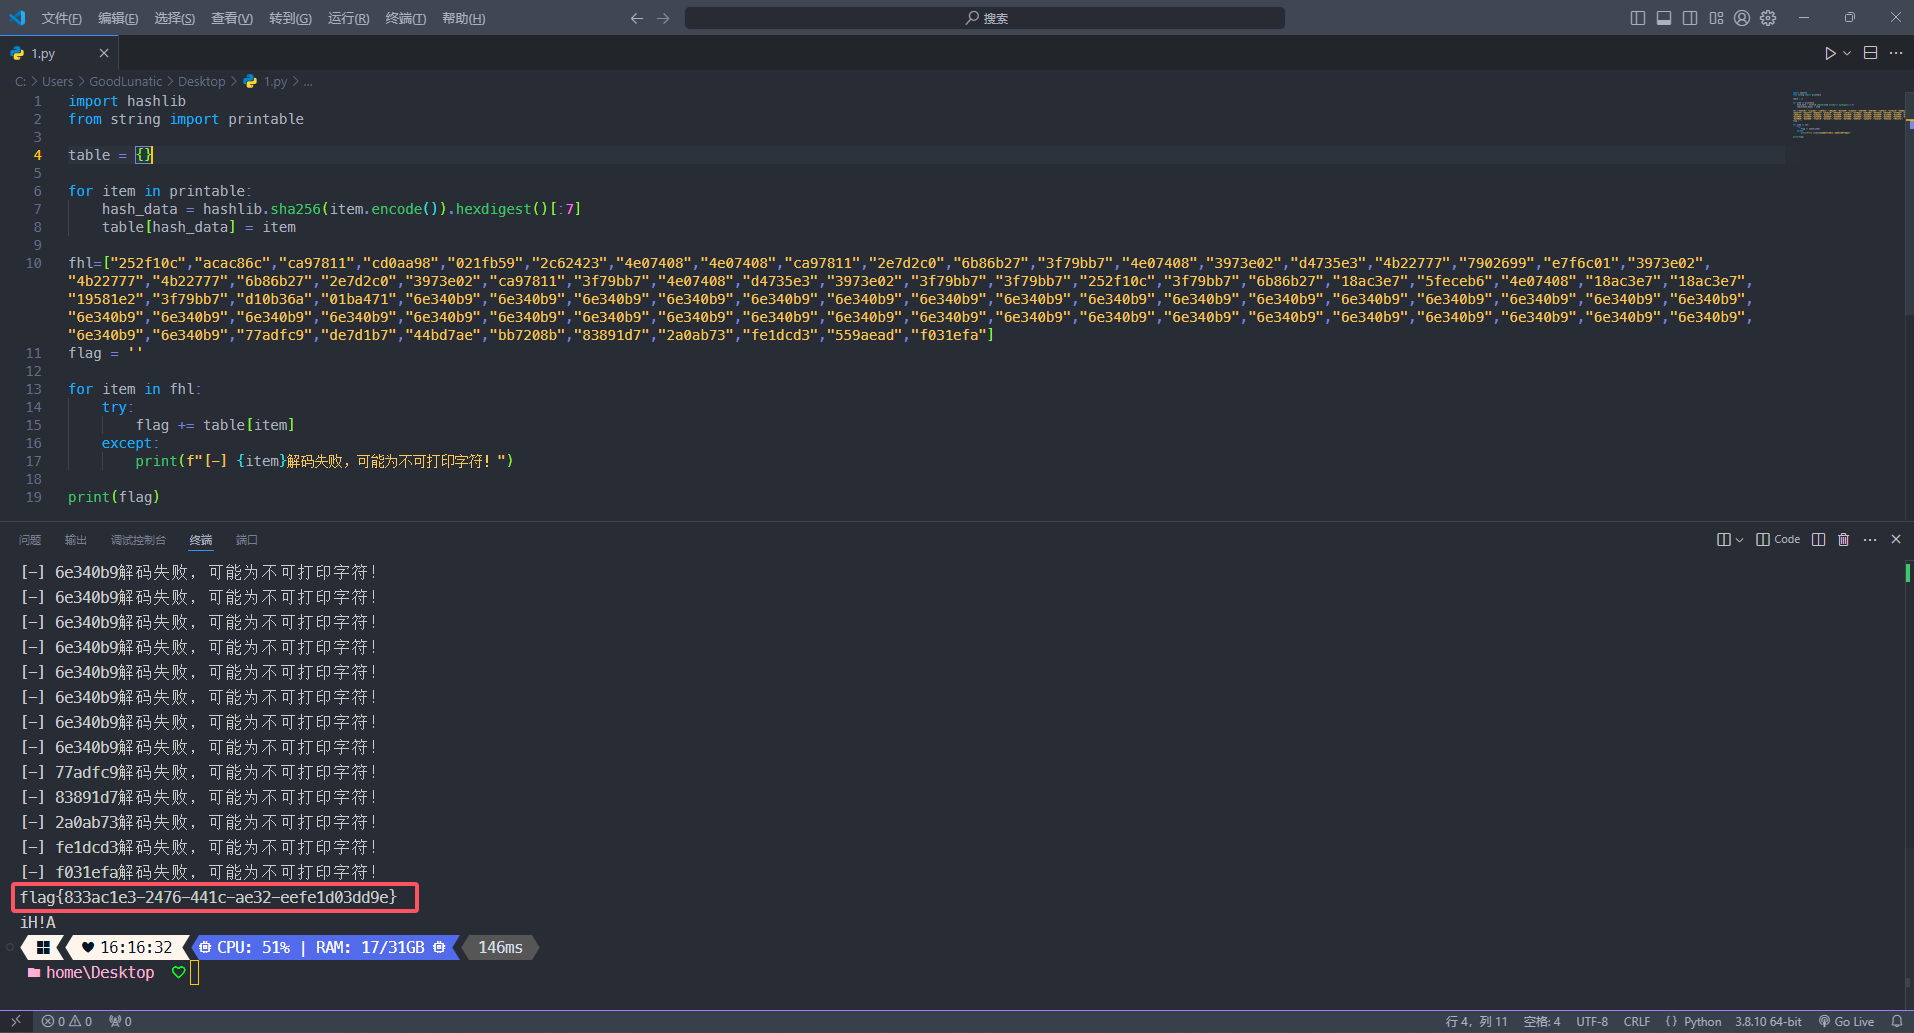Image resolution: width=1914 pixels, height=1033 pixels.
Task: Switch to the 端口 panel tab
Action: pyautogui.click(x=247, y=540)
